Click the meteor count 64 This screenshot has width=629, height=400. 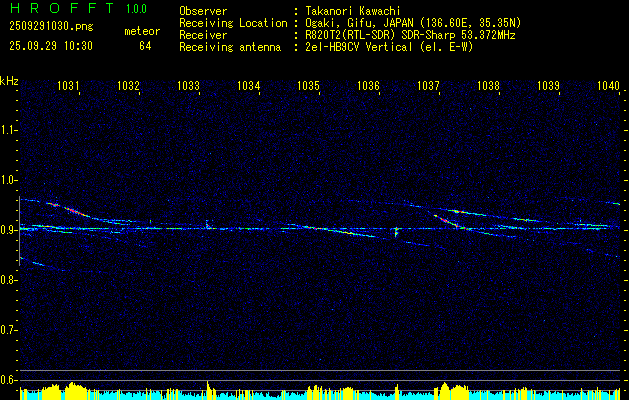(145, 46)
